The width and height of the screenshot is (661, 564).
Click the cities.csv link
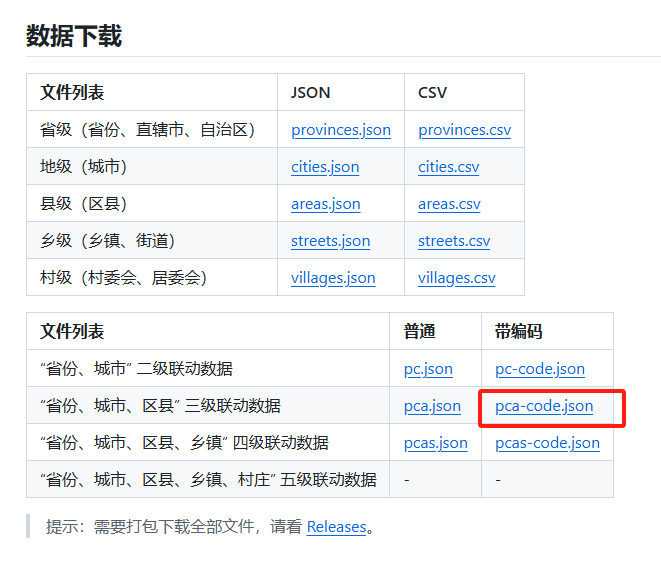[448, 167]
